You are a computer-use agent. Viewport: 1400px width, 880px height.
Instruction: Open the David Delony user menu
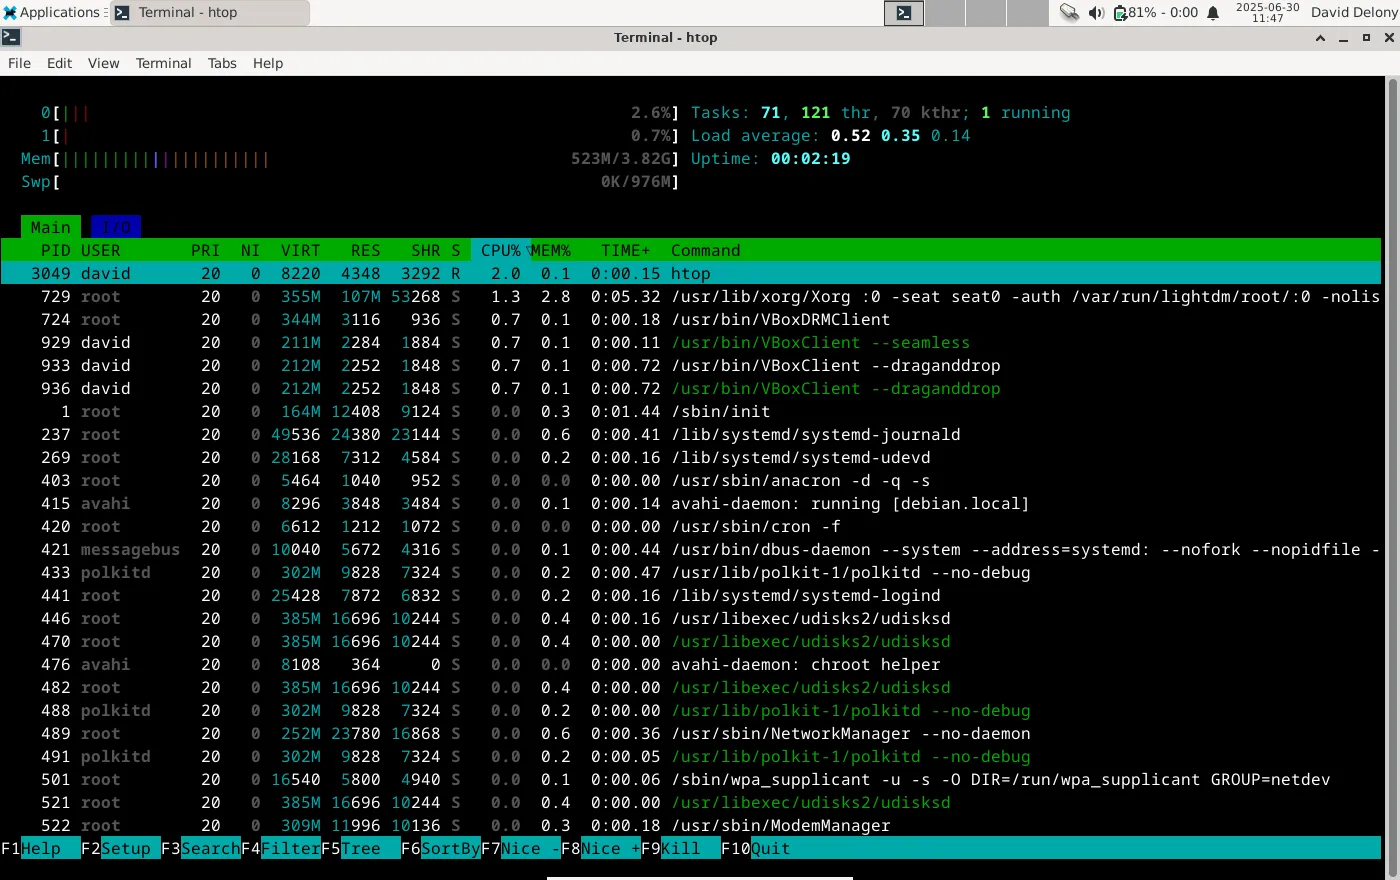tap(1352, 13)
